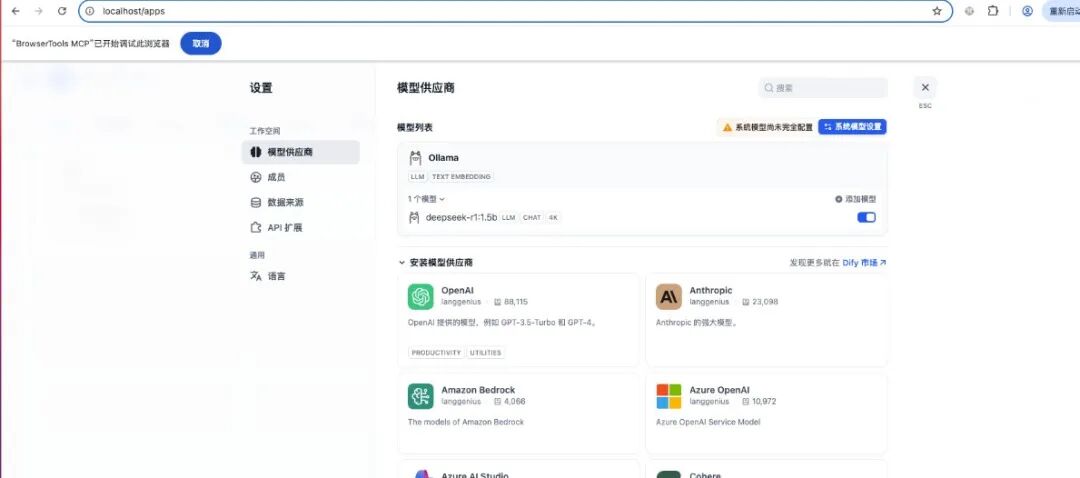Image resolution: width=1080 pixels, height=478 pixels.
Task: Go forward using the browser forward arrow
Action: coord(39,11)
